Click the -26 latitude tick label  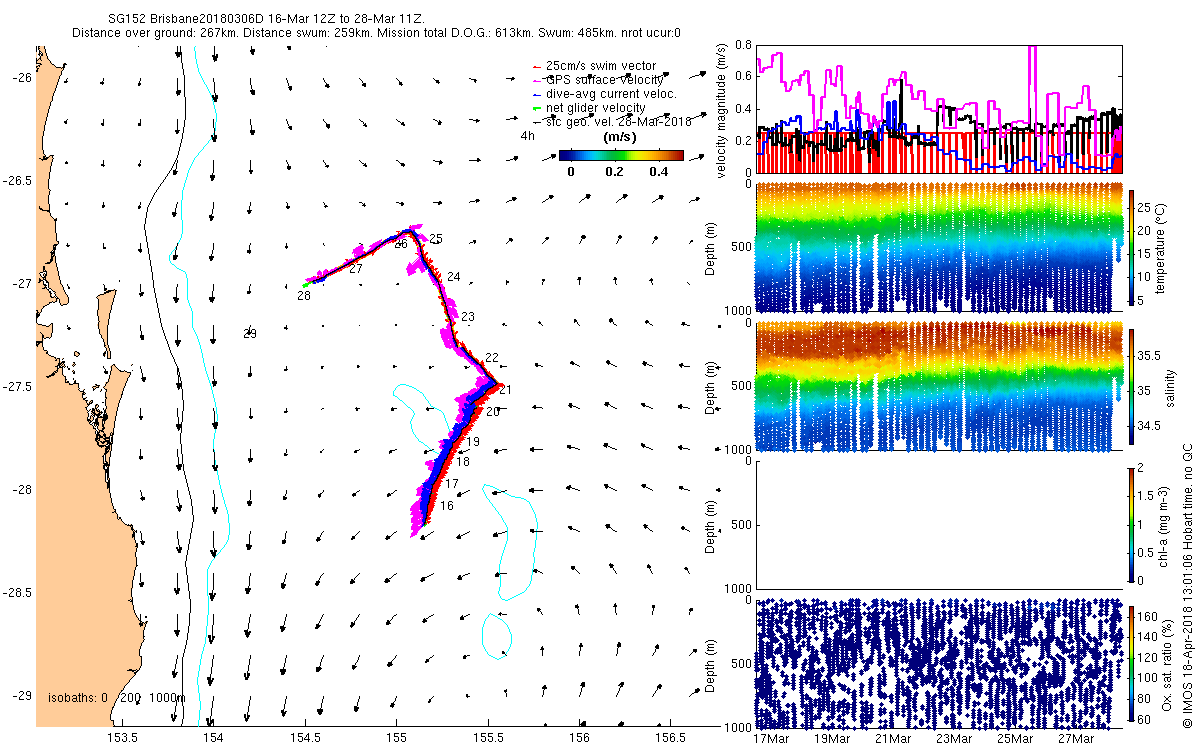22,77
